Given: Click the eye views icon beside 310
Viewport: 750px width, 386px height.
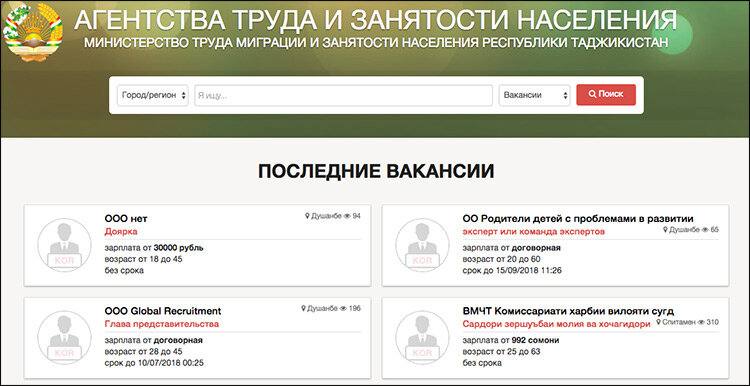Looking at the screenshot, I should [701, 322].
